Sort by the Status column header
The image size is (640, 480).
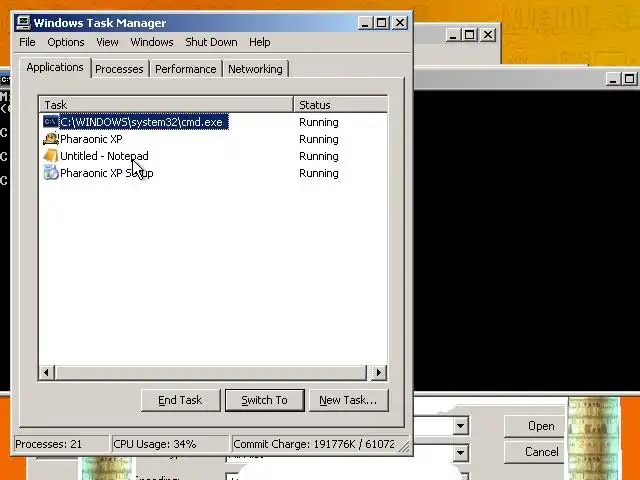[x=340, y=105]
